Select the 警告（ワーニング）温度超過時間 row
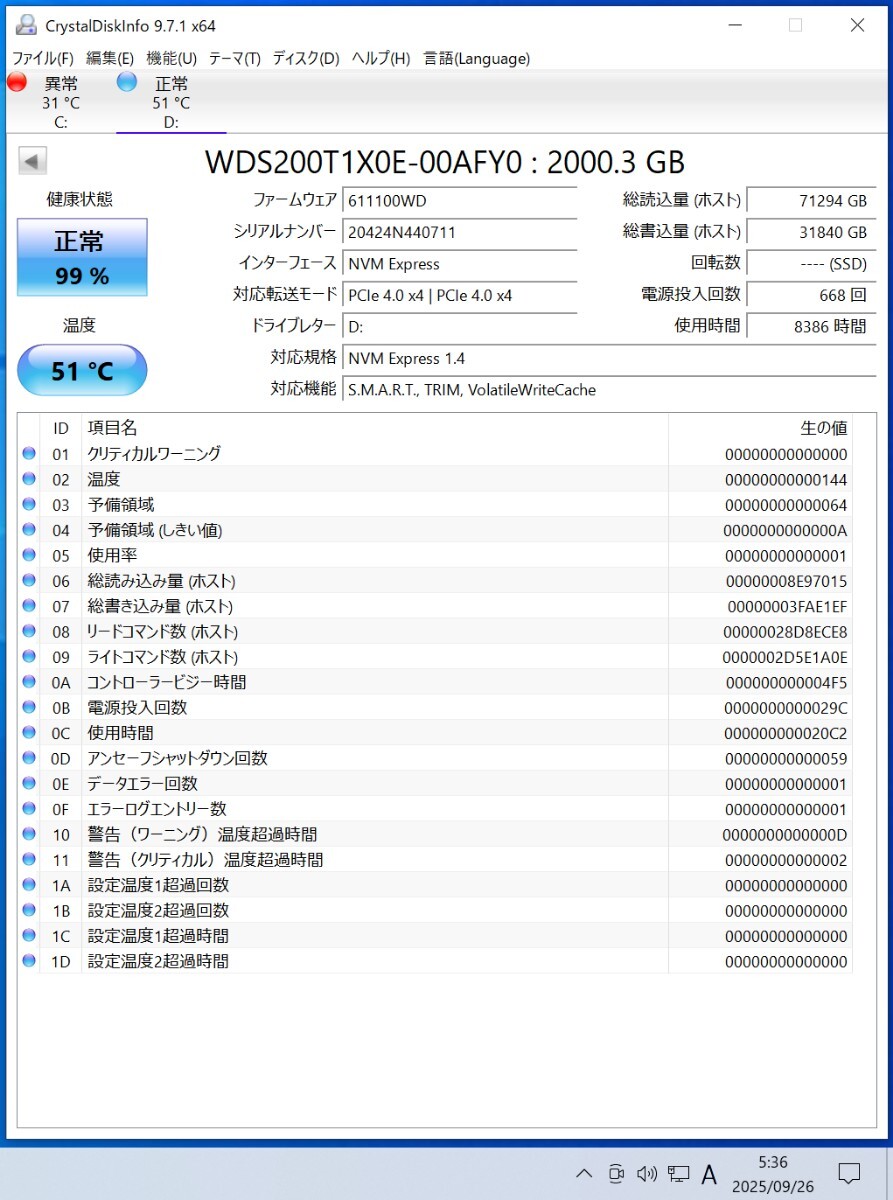This screenshot has width=893, height=1200. click(436, 834)
